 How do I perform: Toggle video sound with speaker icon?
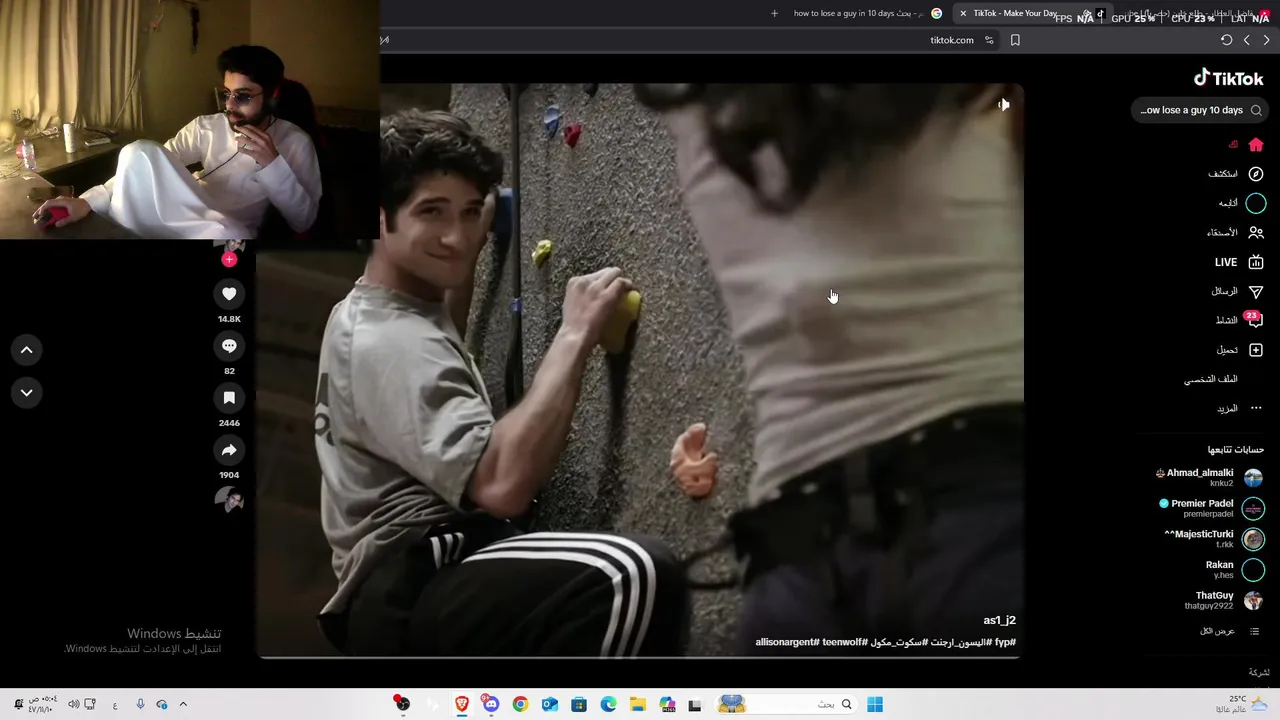click(1003, 104)
